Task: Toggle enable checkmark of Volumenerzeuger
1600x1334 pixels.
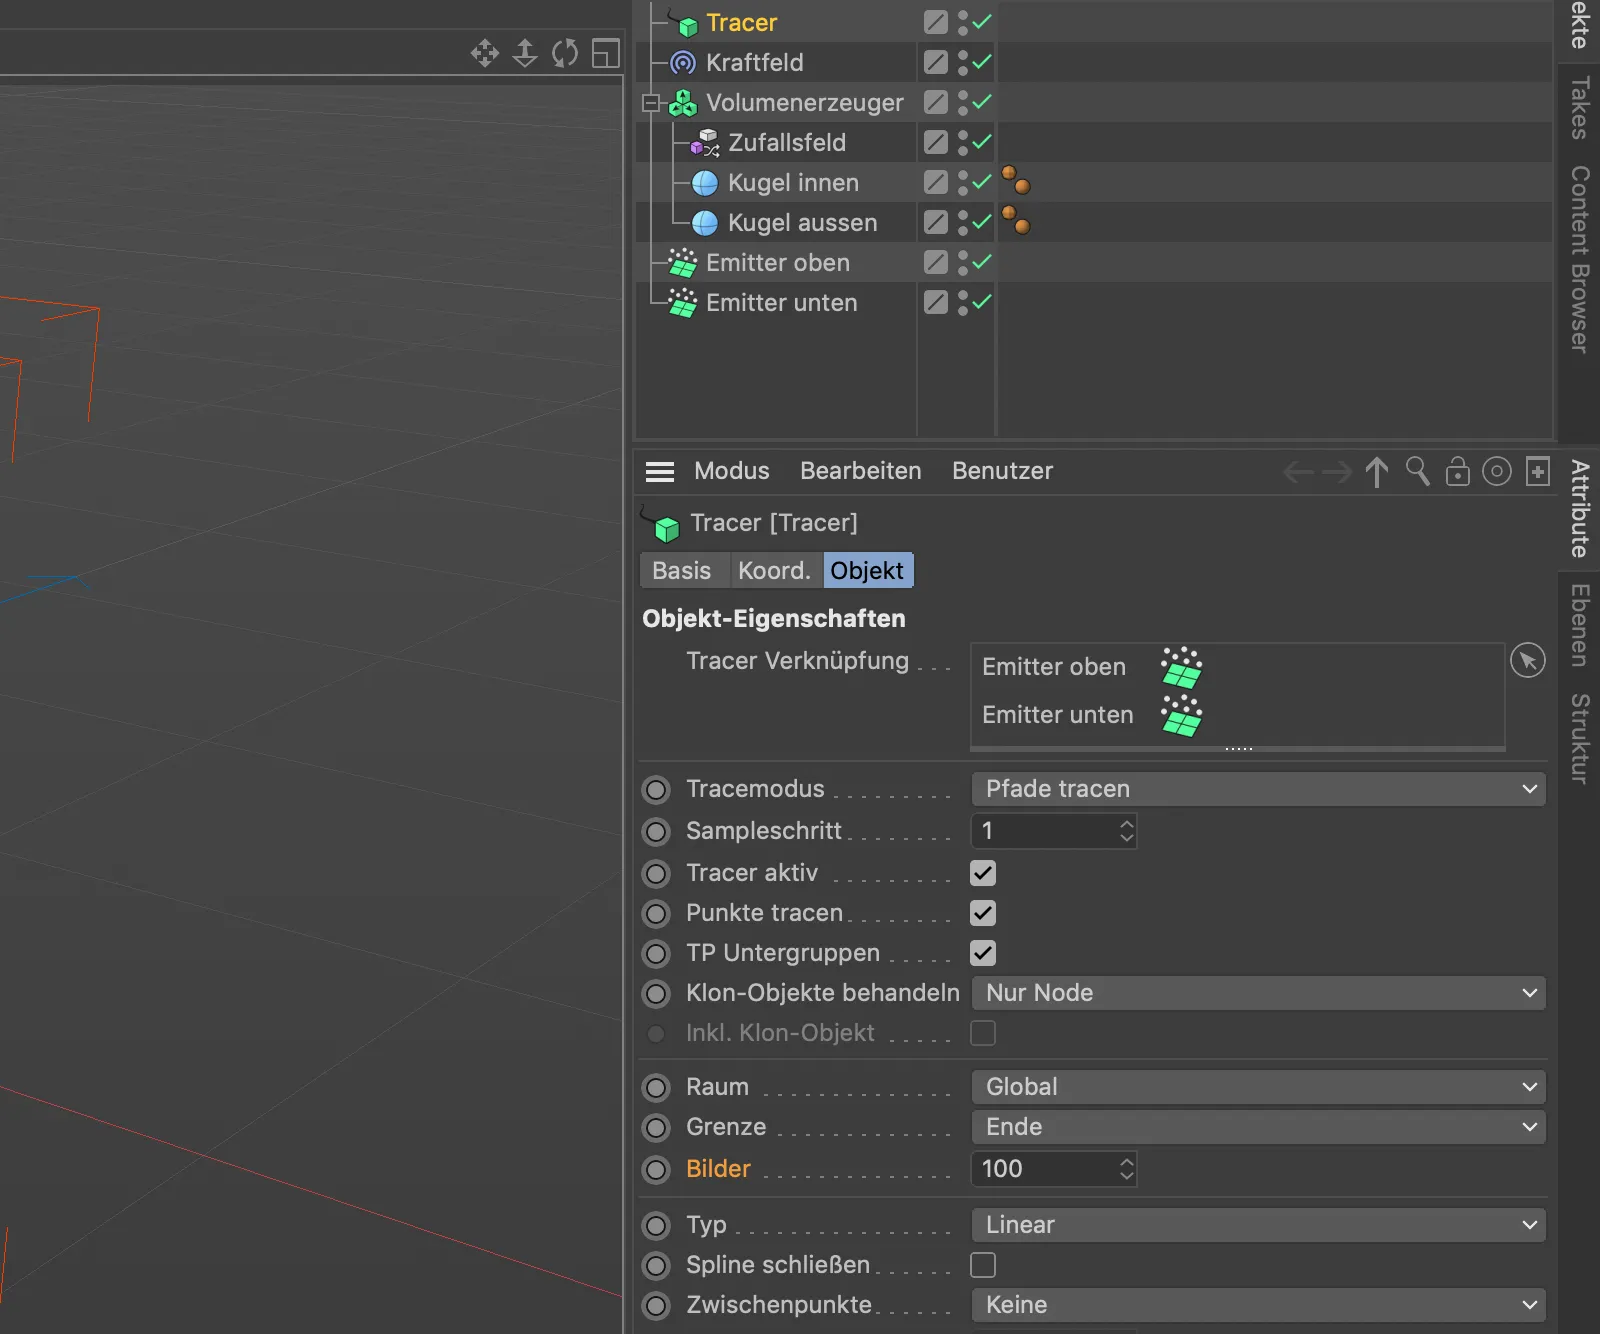Action: (x=982, y=102)
